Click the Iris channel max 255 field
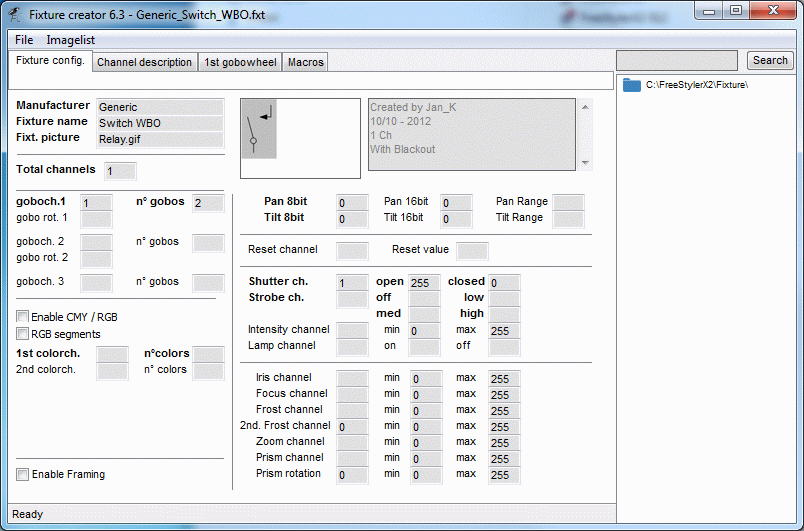The width and height of the screenshot is (804, 531). (505, 379)
